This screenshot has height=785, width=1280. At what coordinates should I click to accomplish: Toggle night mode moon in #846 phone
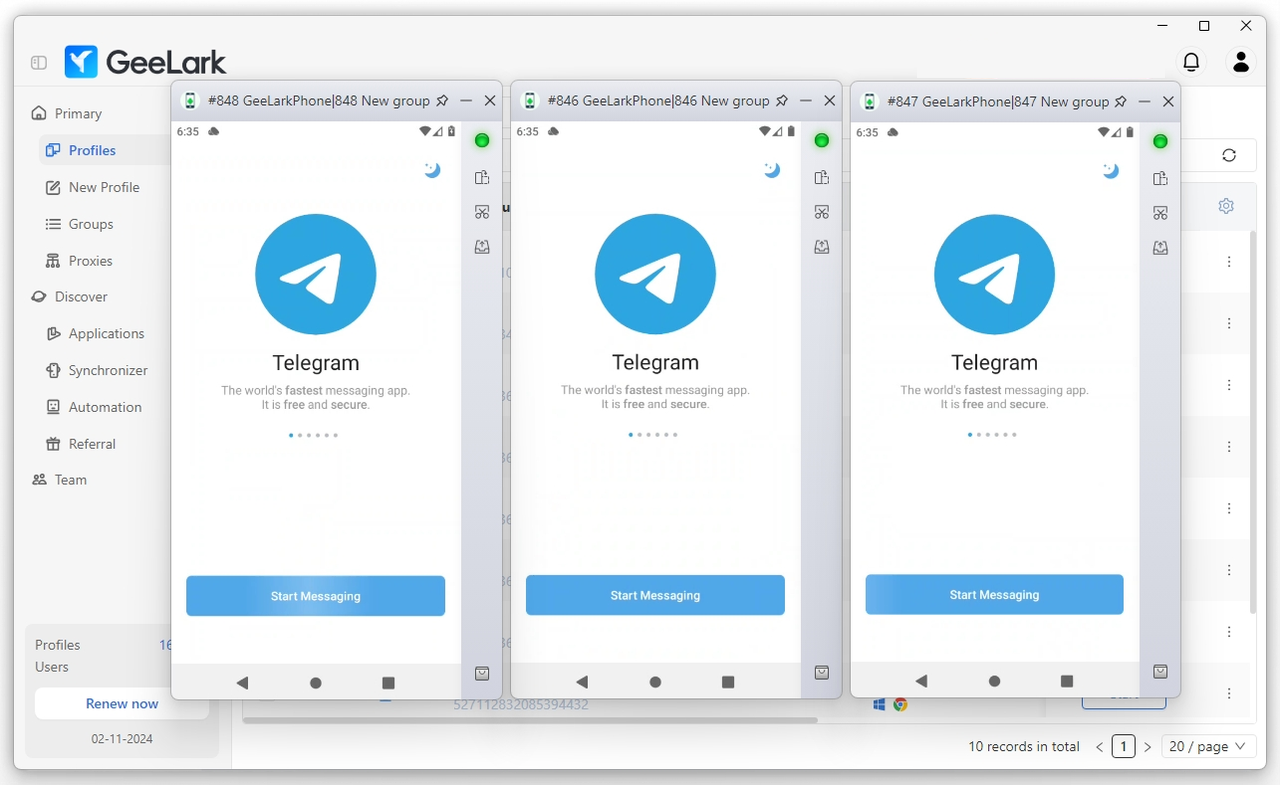[x=771, y=170]
